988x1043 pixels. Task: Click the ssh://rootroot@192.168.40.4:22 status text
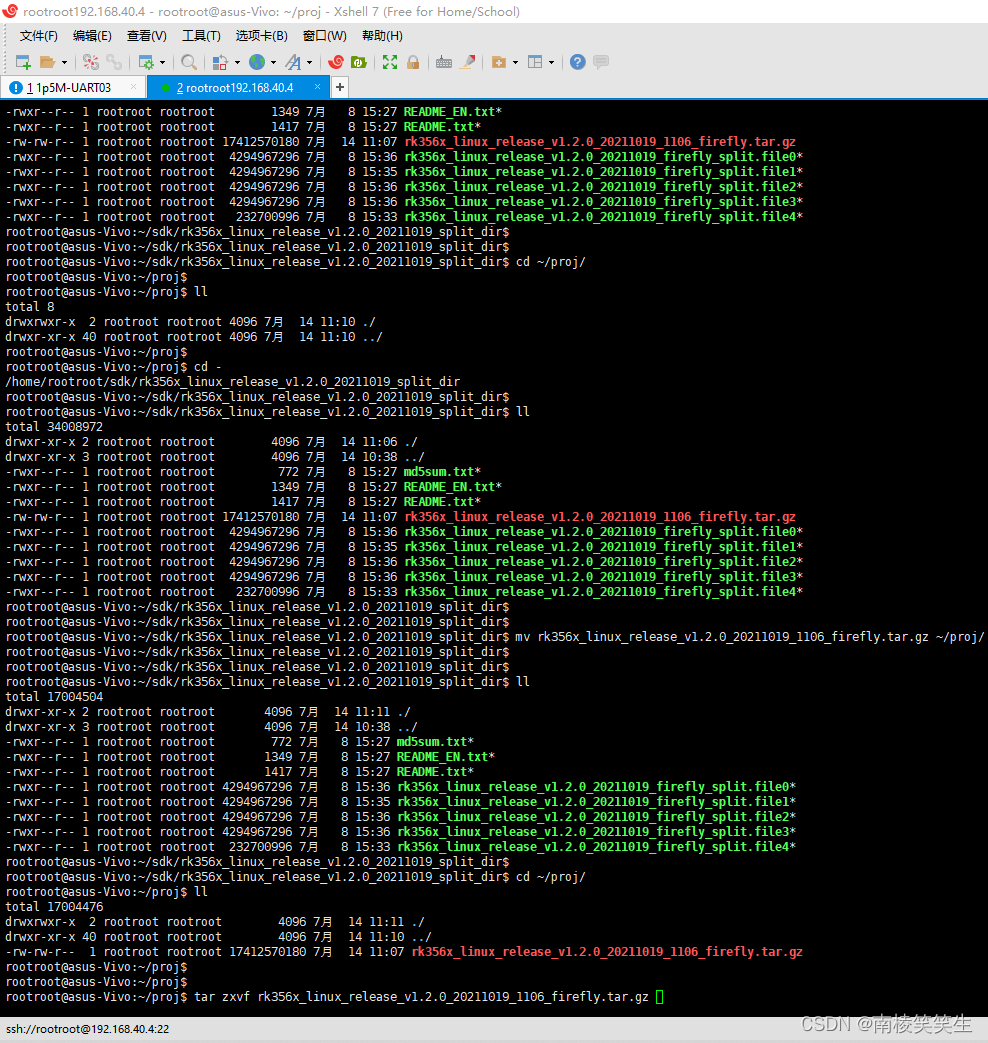(x=87, y=1029)
